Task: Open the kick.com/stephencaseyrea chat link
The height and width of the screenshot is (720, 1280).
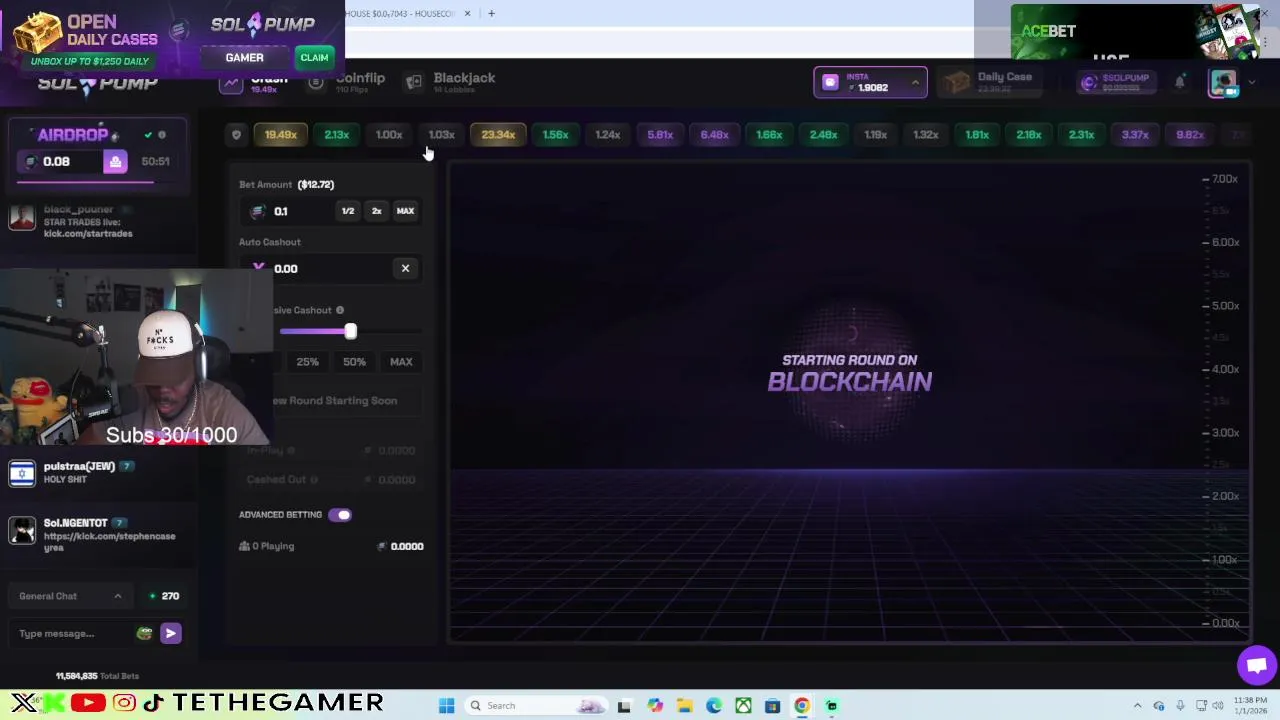Action: pos(109,542)
